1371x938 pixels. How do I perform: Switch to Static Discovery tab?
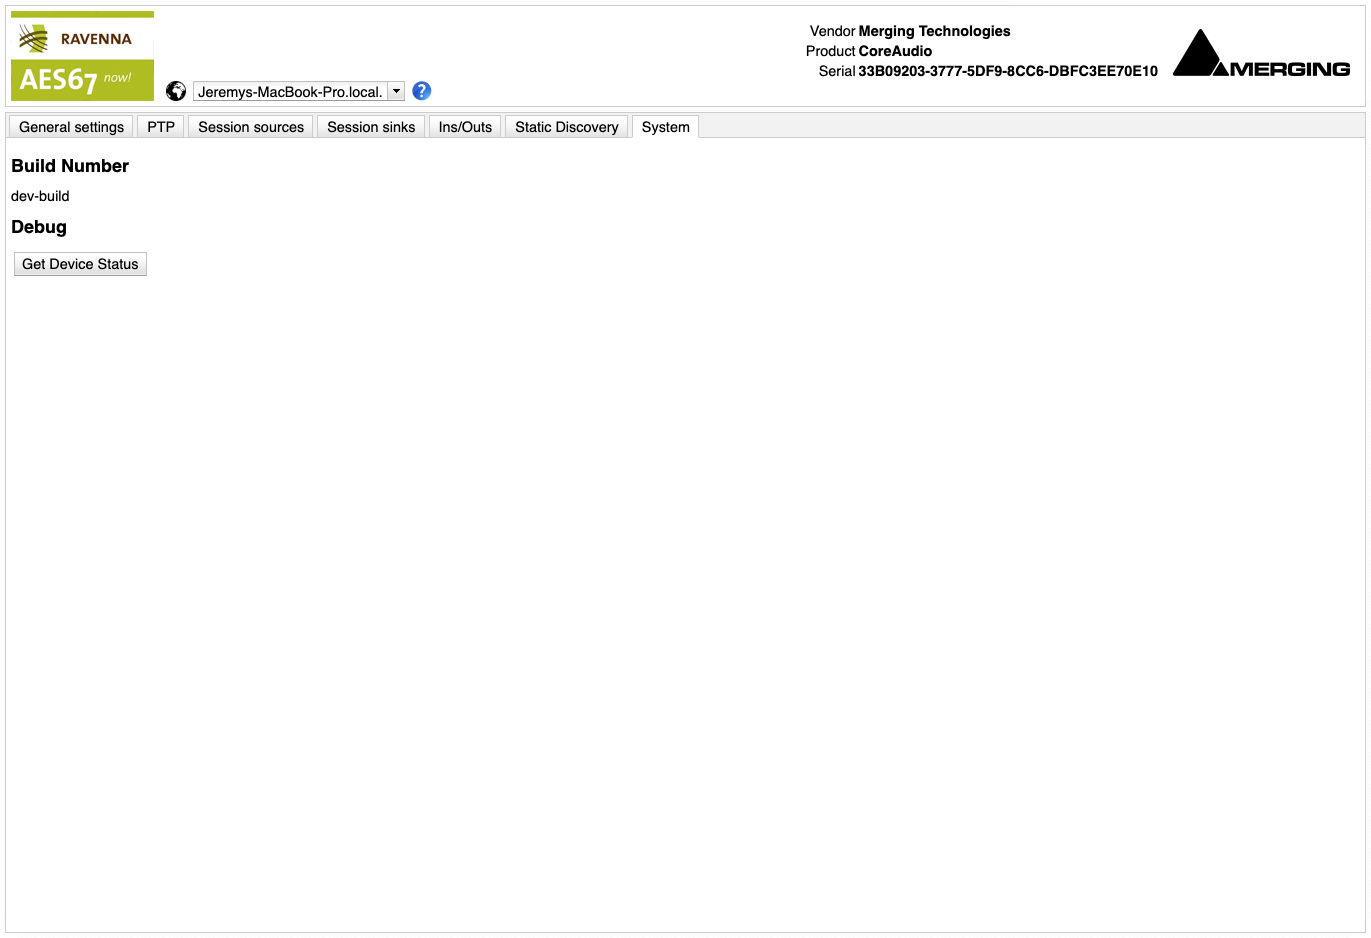566,127
